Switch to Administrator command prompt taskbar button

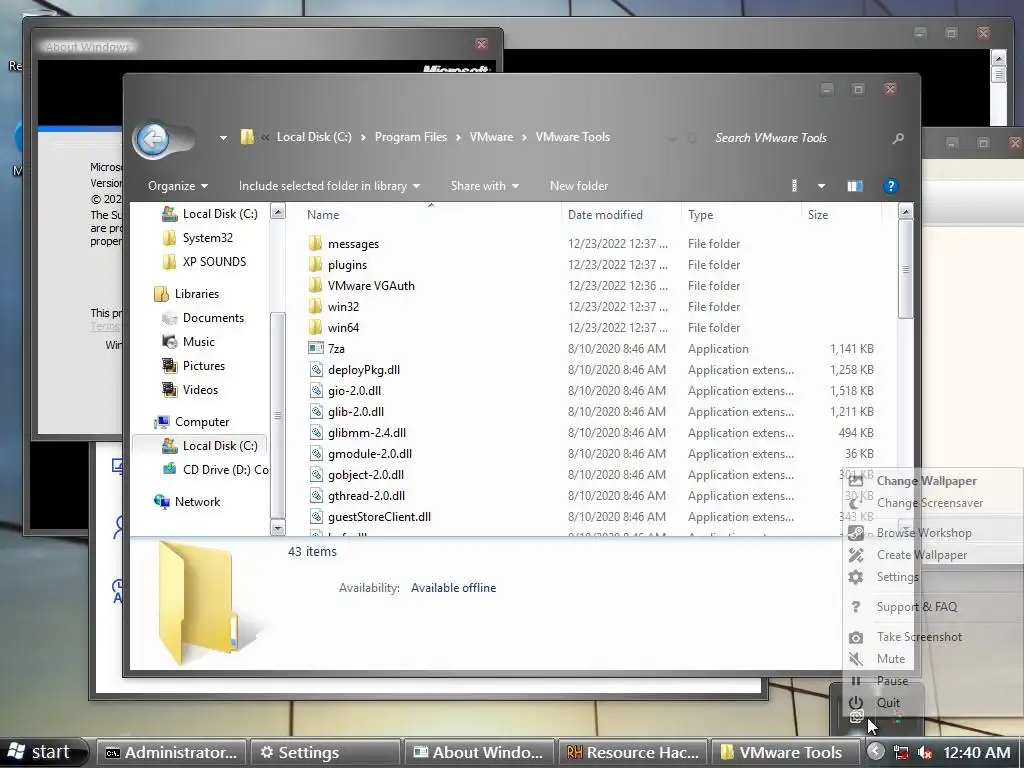pos(172,752)
